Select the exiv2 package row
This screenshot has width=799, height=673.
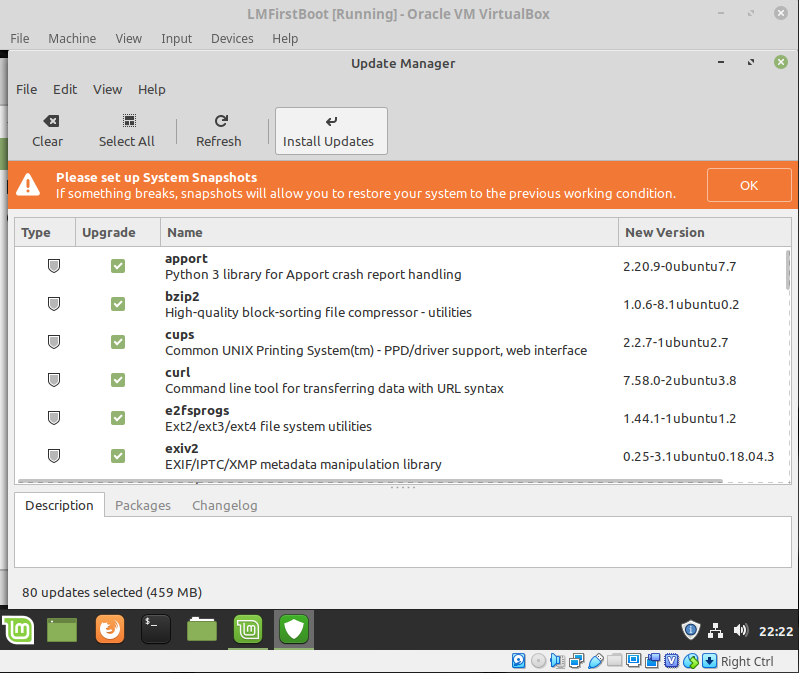click(x=403, y=456)
